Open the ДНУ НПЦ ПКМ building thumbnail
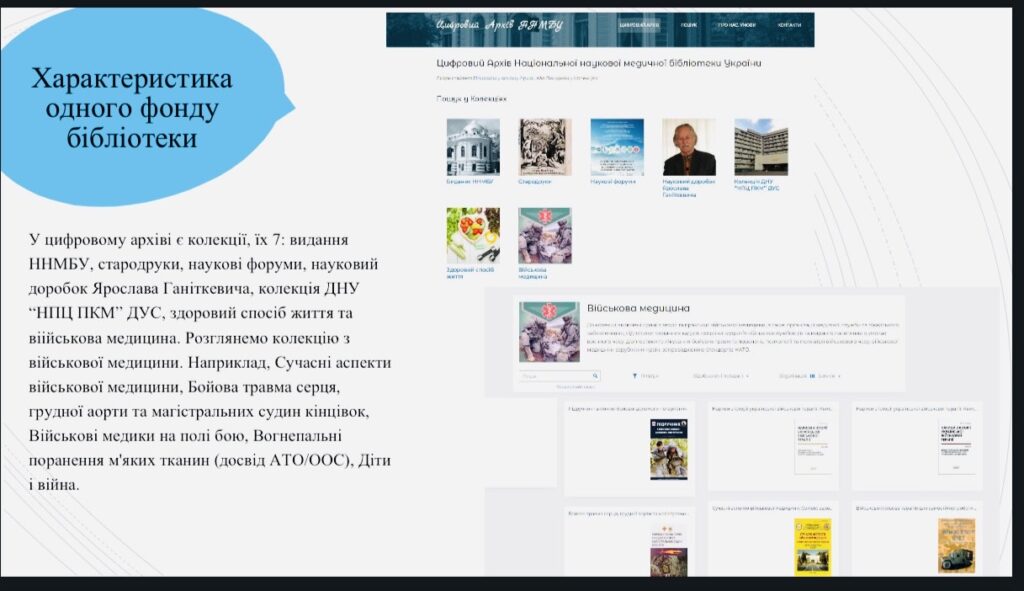 [760, 147]
